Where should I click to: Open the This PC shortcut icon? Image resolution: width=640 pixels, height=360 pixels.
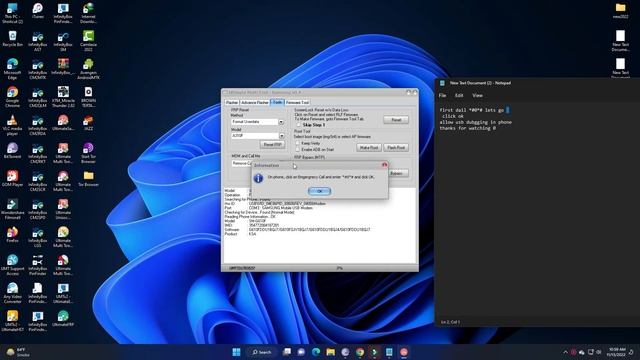pos(12,13)
